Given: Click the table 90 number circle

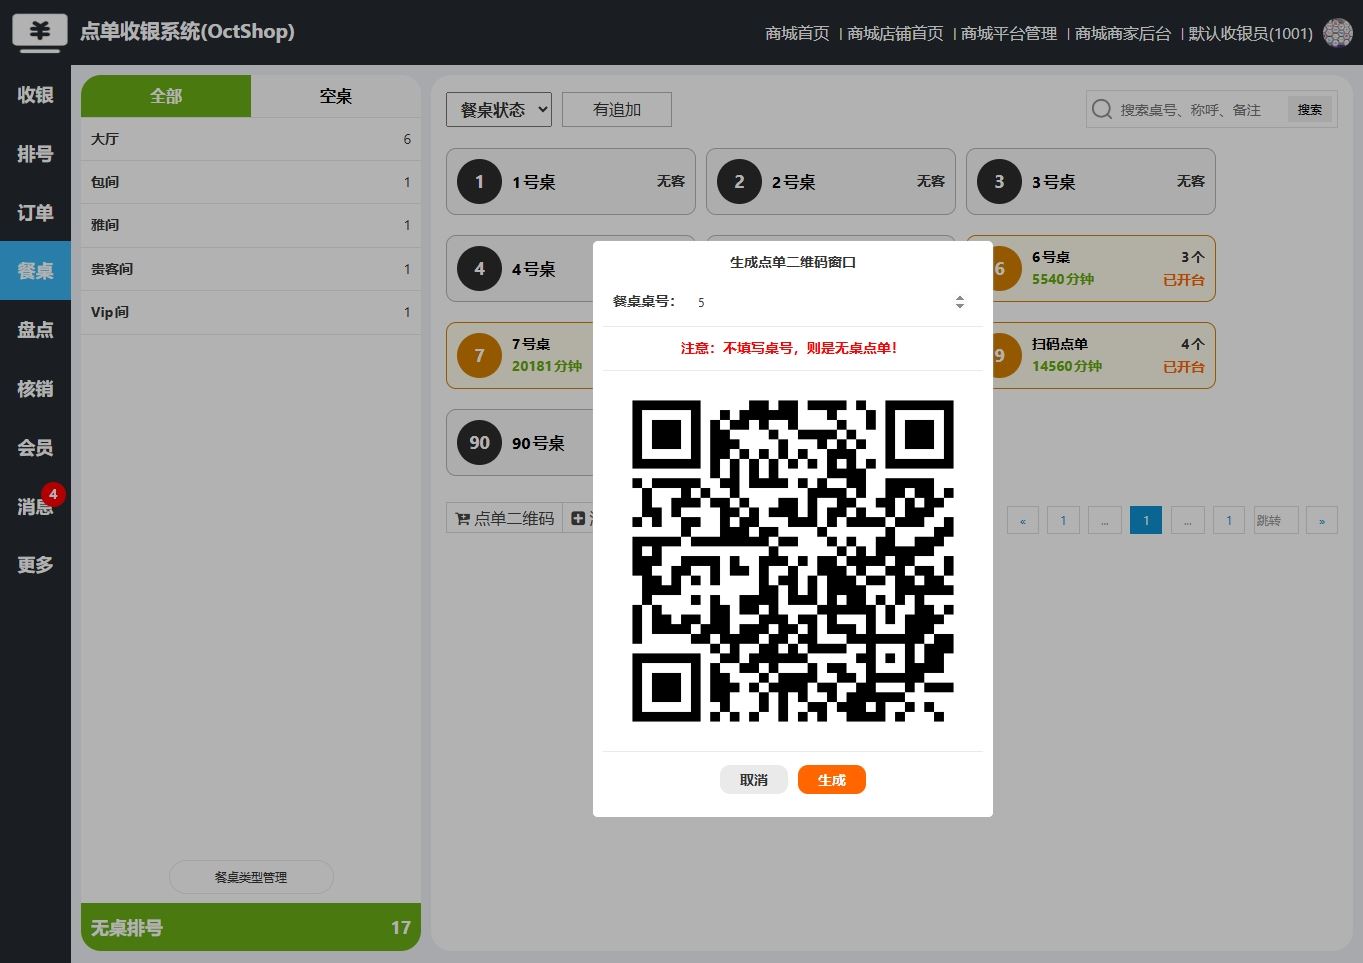Looking at the screenshot, I should click(x=479, y=443).
